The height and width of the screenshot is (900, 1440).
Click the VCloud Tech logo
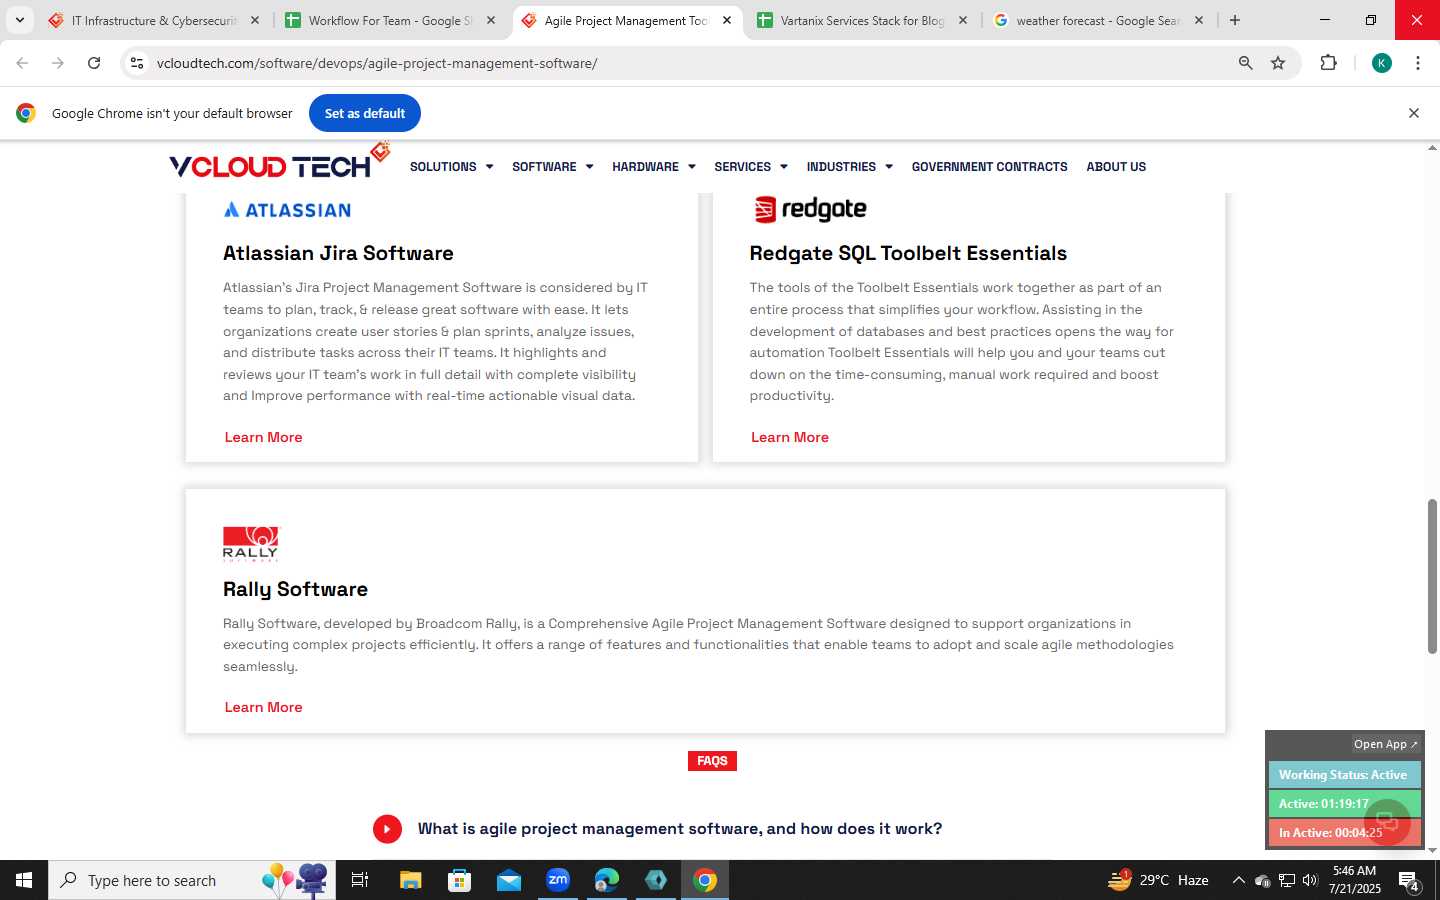click(x=279, y=162)
